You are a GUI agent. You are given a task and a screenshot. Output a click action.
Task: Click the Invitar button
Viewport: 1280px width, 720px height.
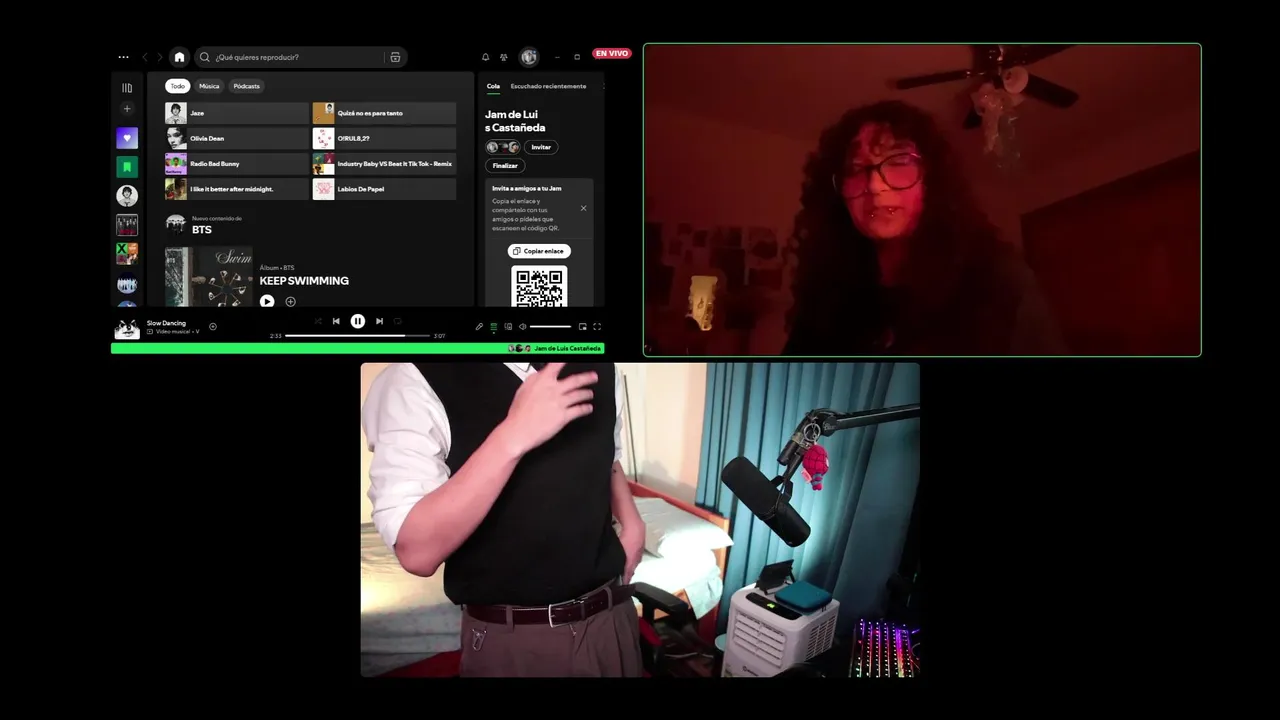[541, 147]
